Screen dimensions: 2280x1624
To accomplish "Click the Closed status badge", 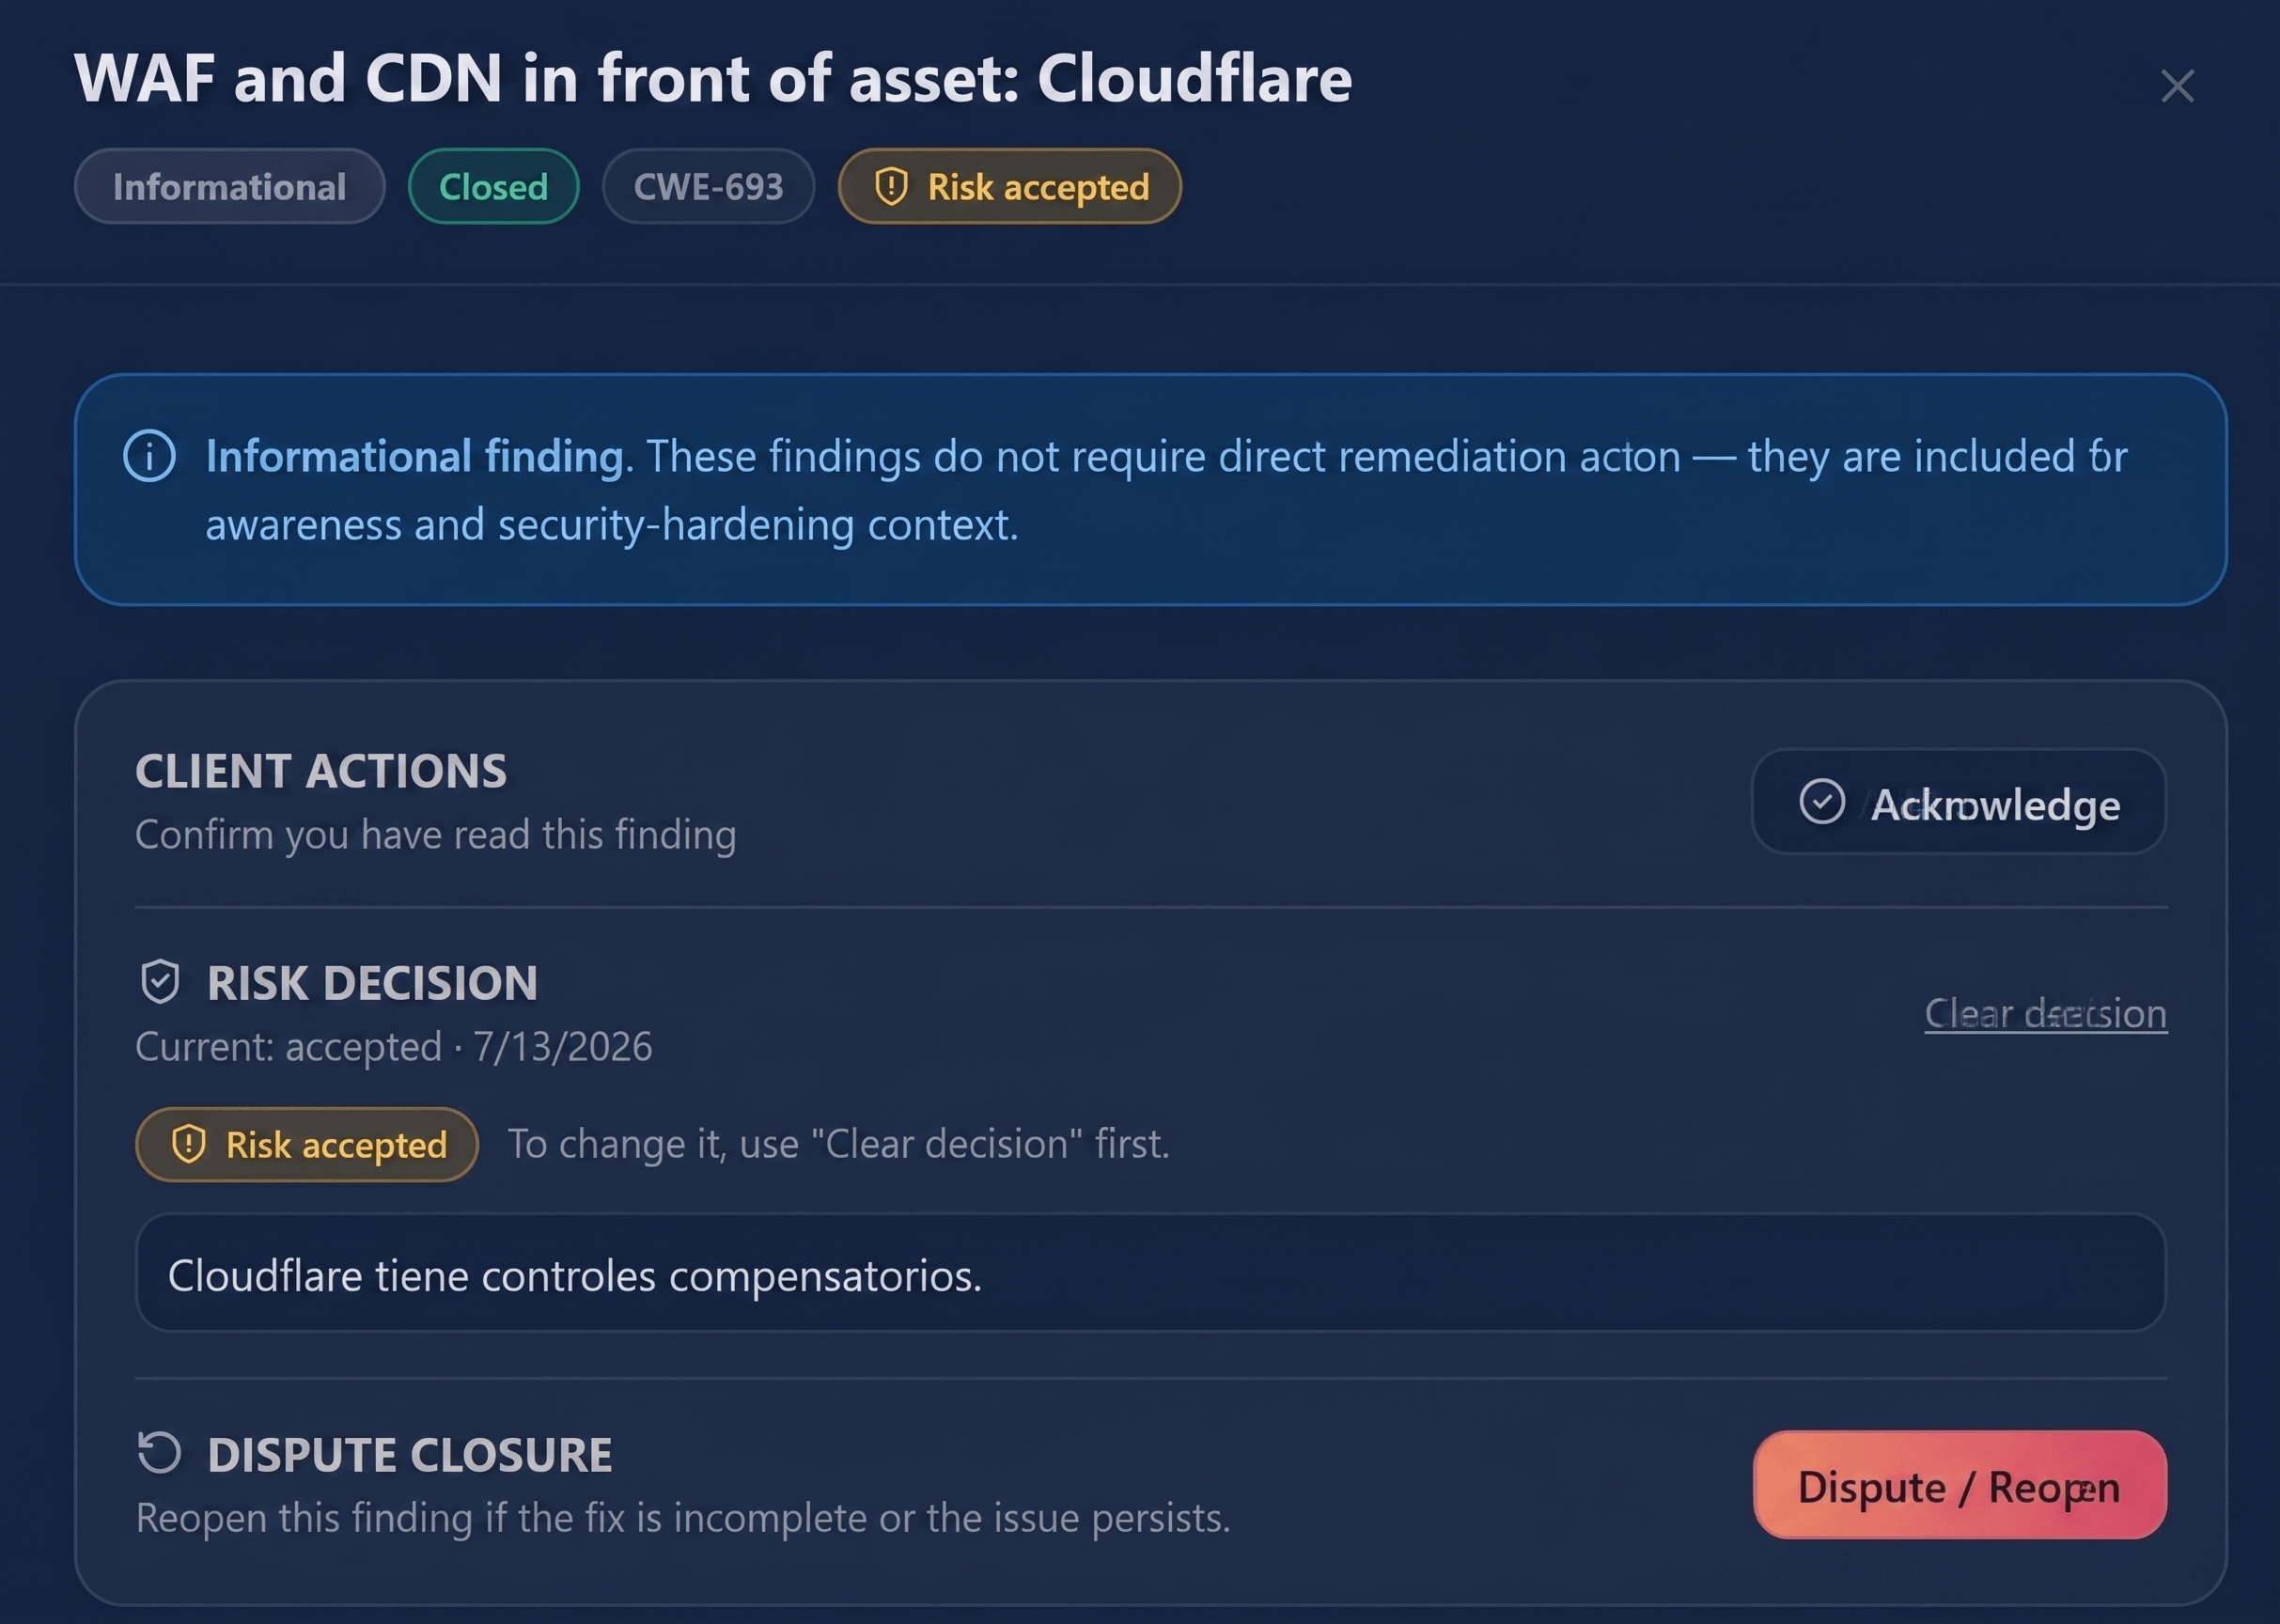I will pyautogui.click(x=493, y=186).
